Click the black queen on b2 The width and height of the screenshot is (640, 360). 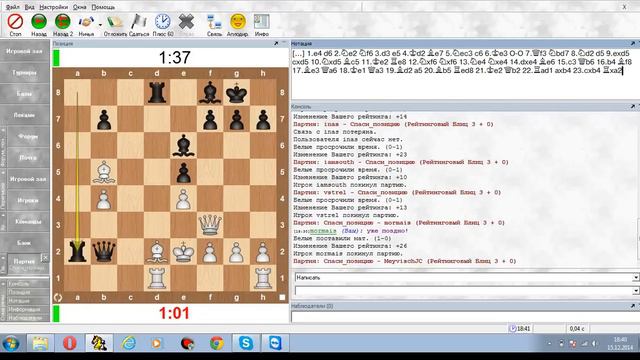pyautogui.click(x=104, y=251)
